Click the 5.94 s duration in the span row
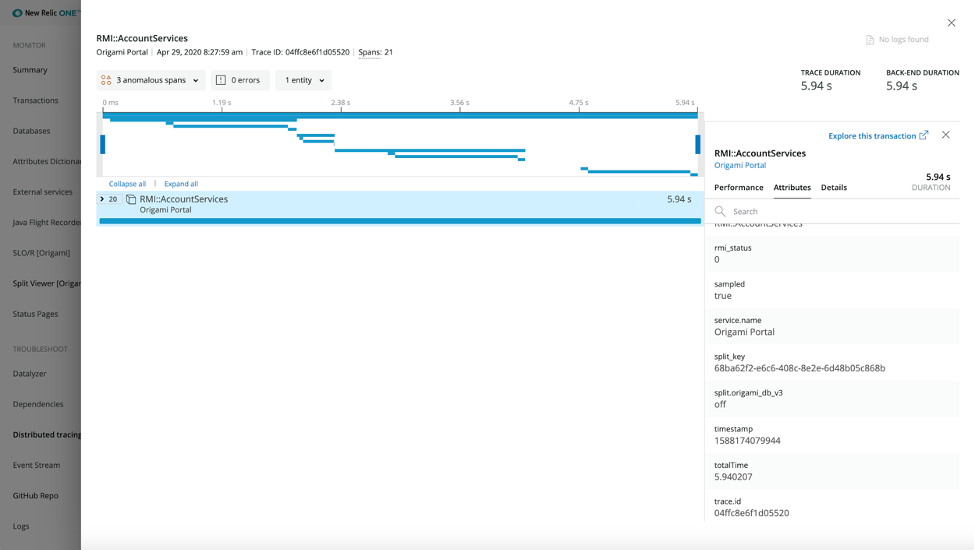Image resolution: width=974 pixels, height=550 pixels. pos(679,199)
